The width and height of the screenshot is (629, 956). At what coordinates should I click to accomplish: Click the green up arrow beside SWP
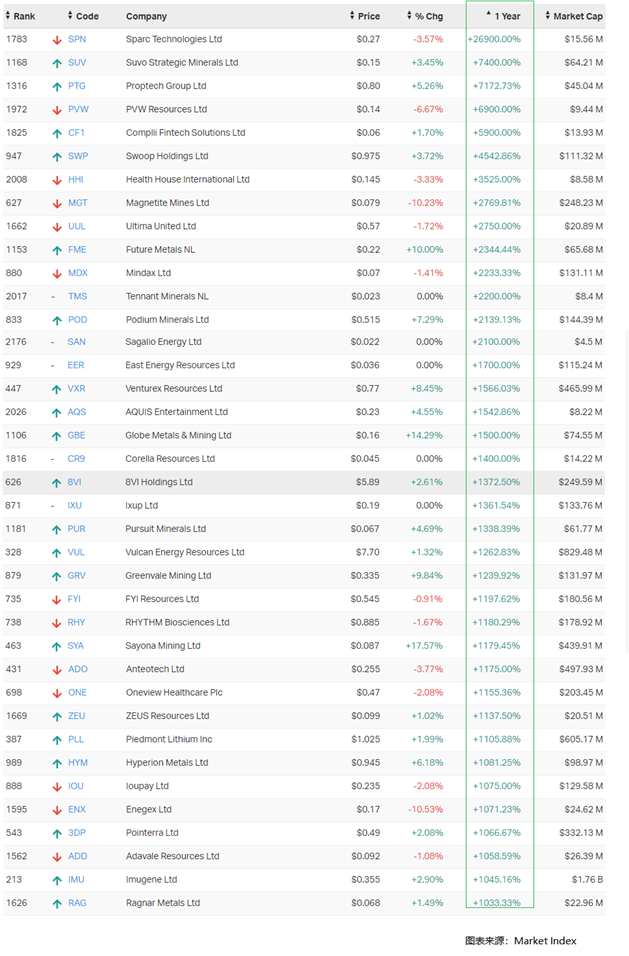coord(57,157)
